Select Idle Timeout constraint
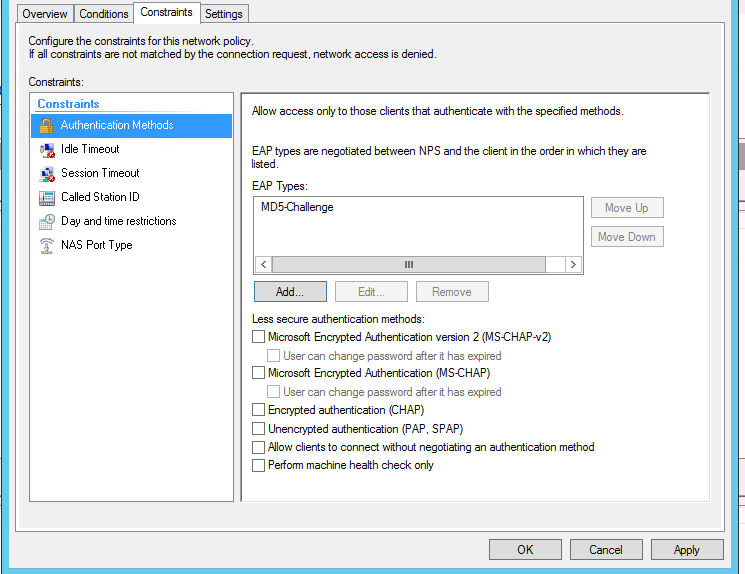Viewport: 745px width, 574px height. [x=132, y=149]
